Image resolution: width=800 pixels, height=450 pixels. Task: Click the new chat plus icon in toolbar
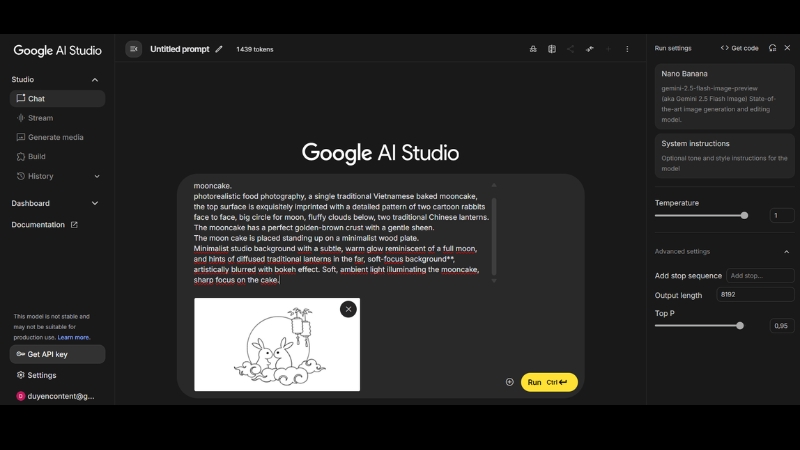[608, 49]
